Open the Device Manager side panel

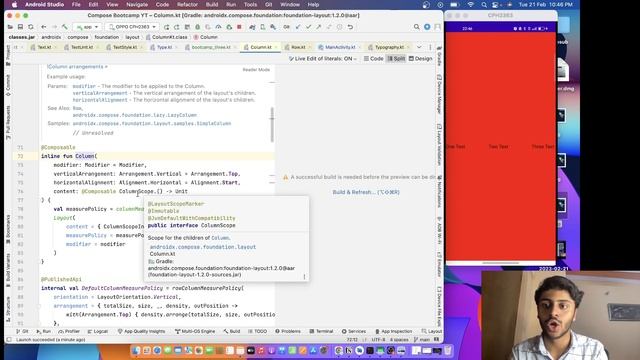pos(439,94)
